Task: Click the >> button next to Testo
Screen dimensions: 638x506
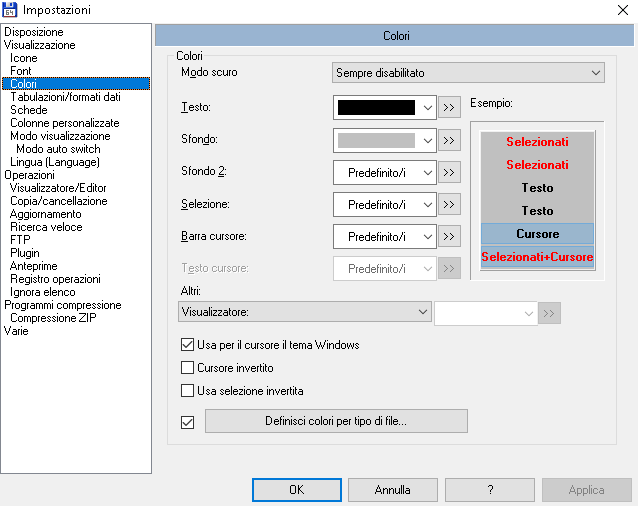Action: pyautogui.click(x=449, y=108)
